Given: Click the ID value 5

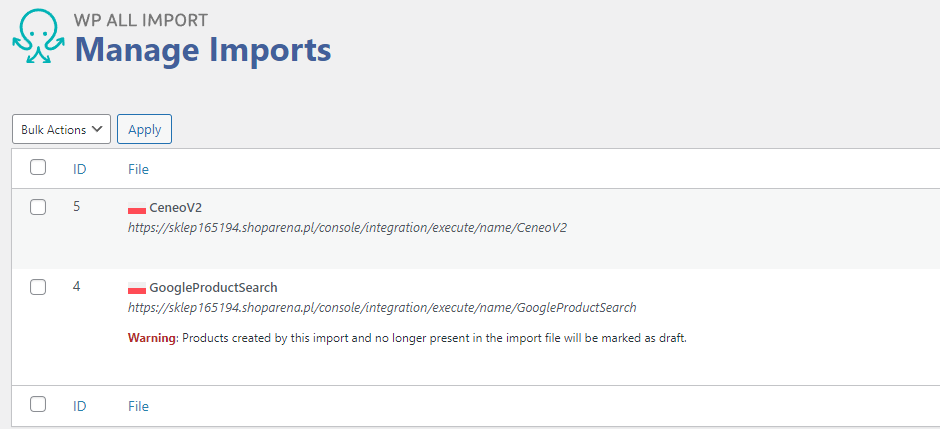Looking at the screenshot, I should pyautogui.click(x=76, y=207).
